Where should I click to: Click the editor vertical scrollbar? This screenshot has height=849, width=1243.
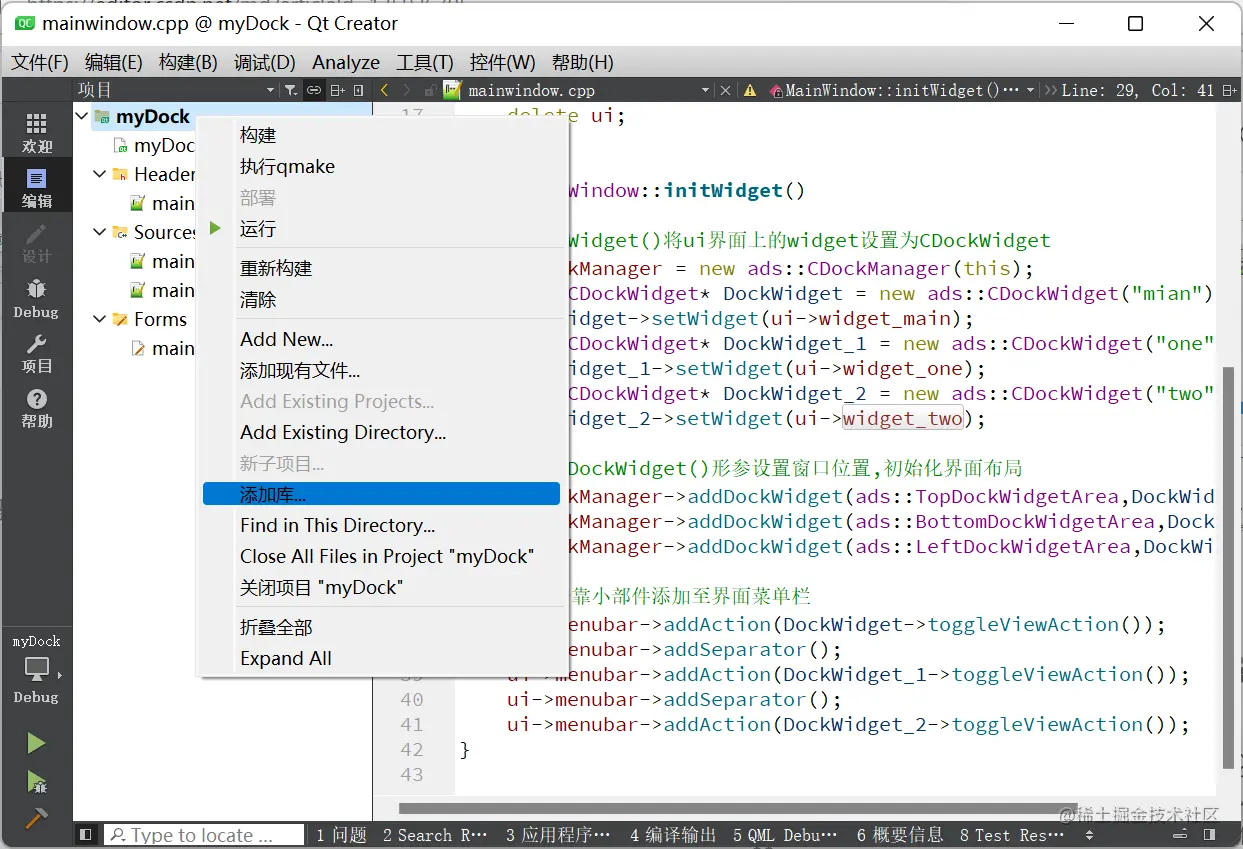(1229, 568)
